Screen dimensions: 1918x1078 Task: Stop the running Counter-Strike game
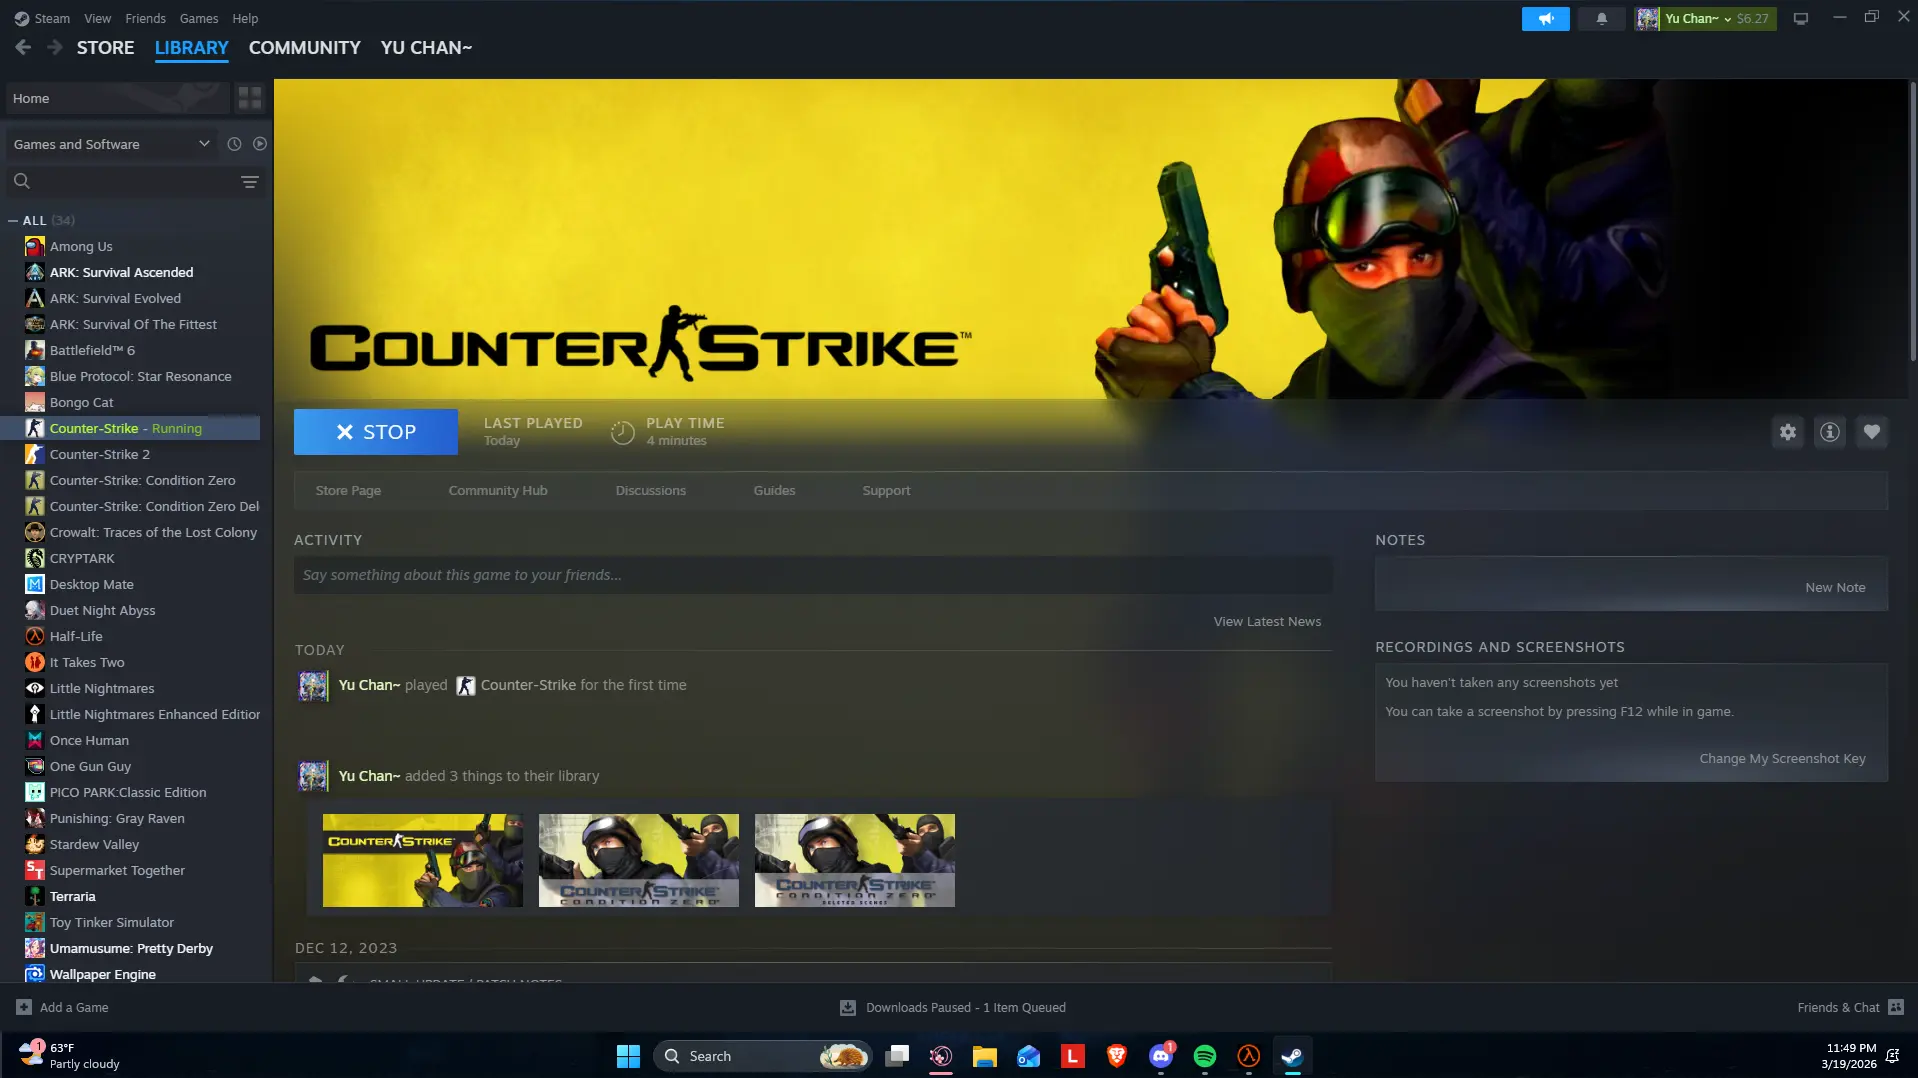point(376,432)
